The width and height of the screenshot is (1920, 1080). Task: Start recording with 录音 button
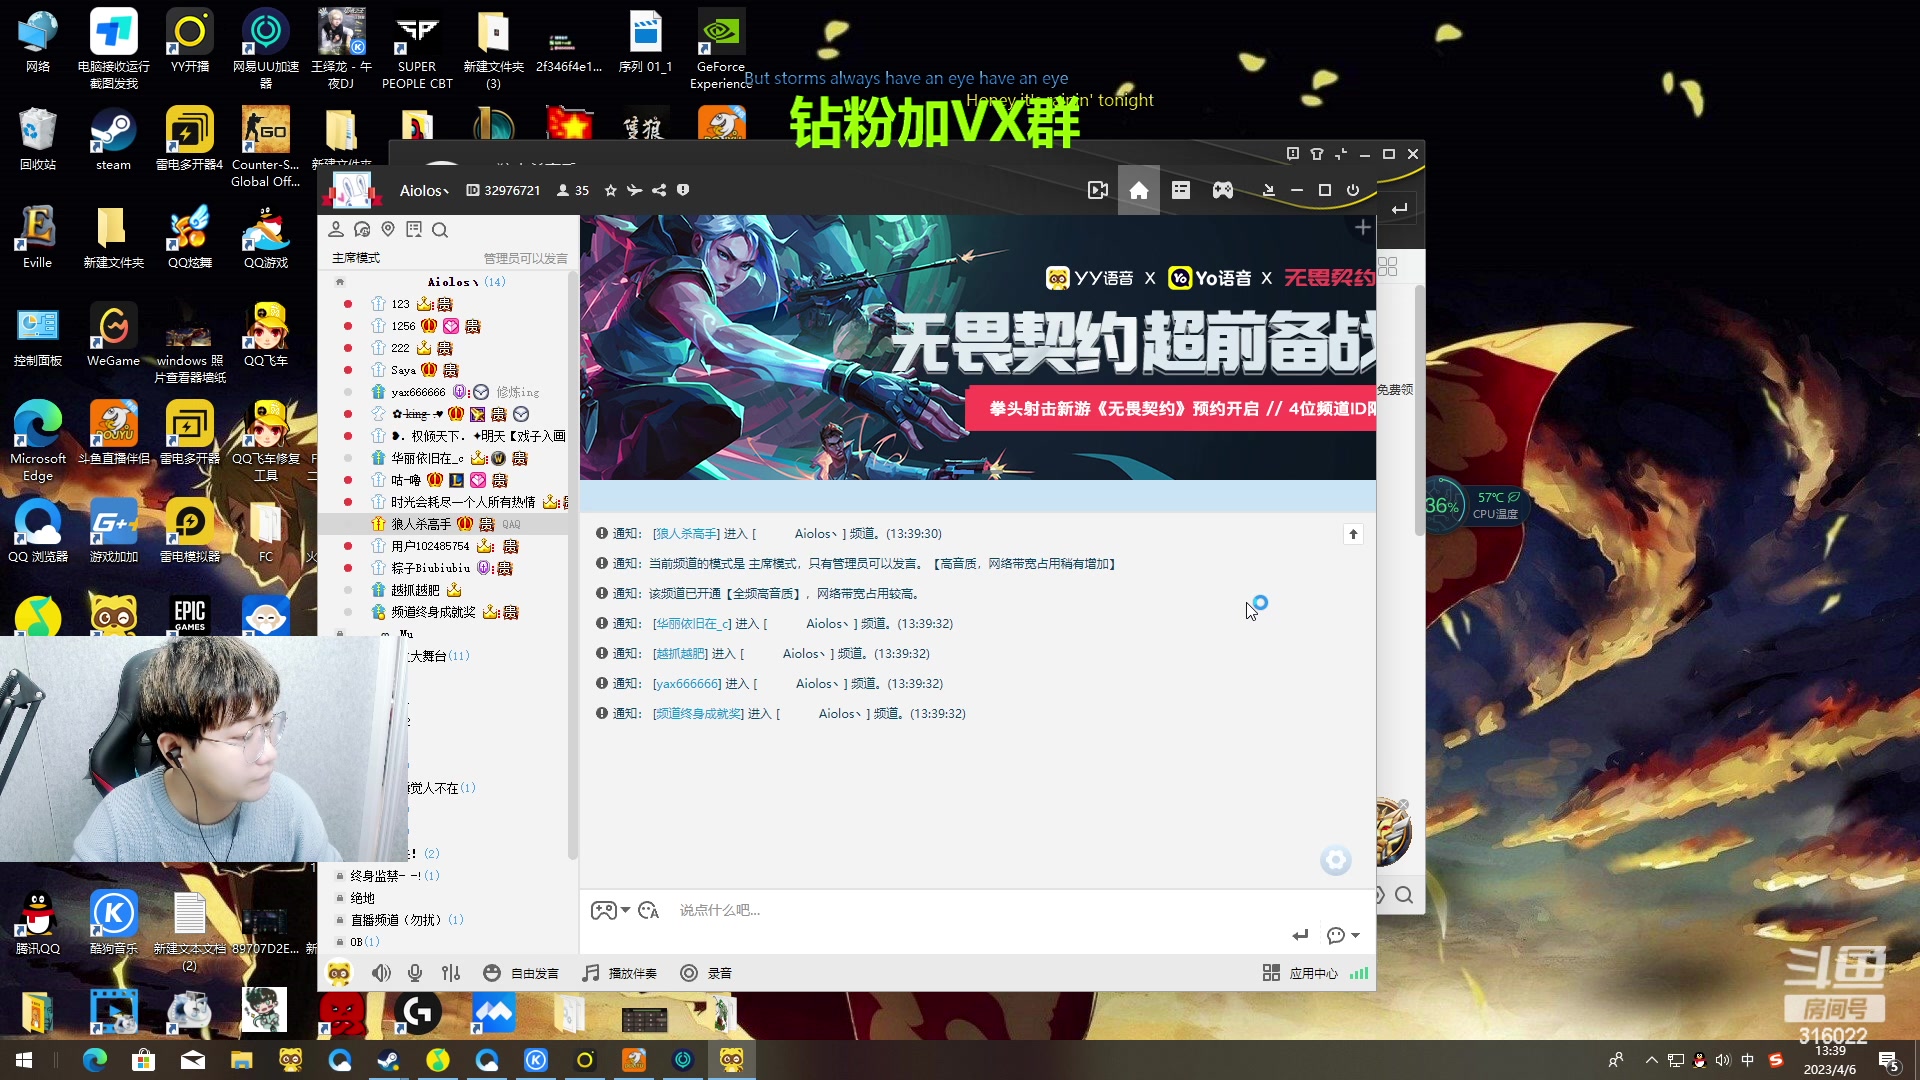click(x=706, y=973)
